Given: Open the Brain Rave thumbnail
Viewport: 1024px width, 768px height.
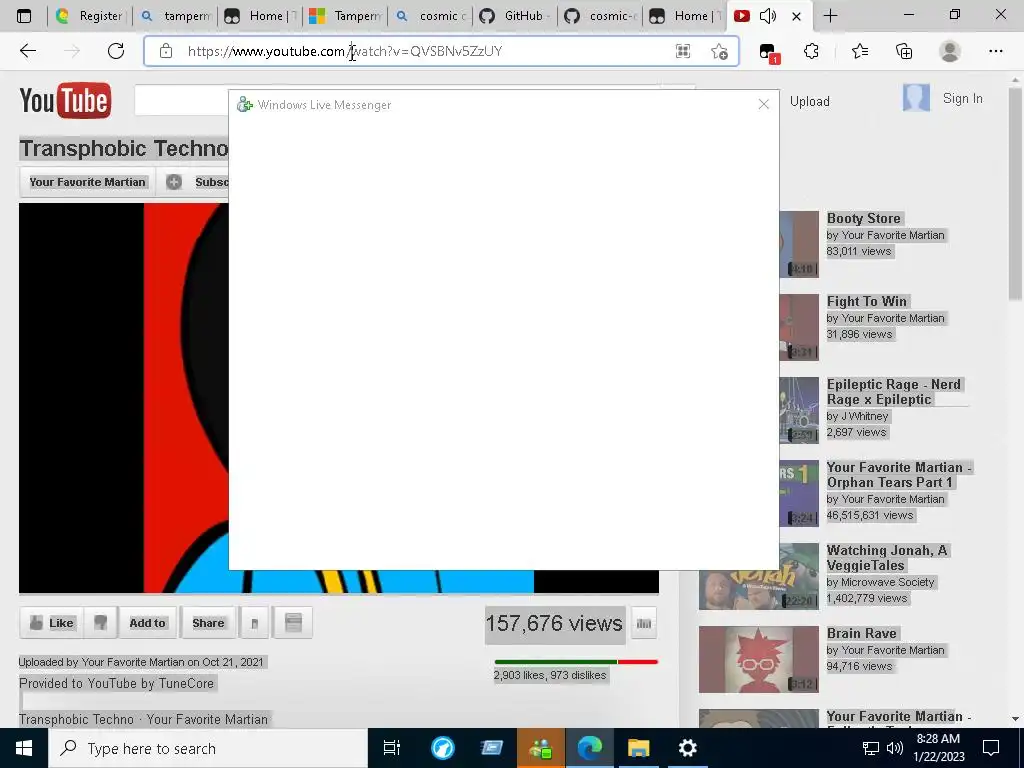Looking at the screenshot, I should [x=758, y=659].
